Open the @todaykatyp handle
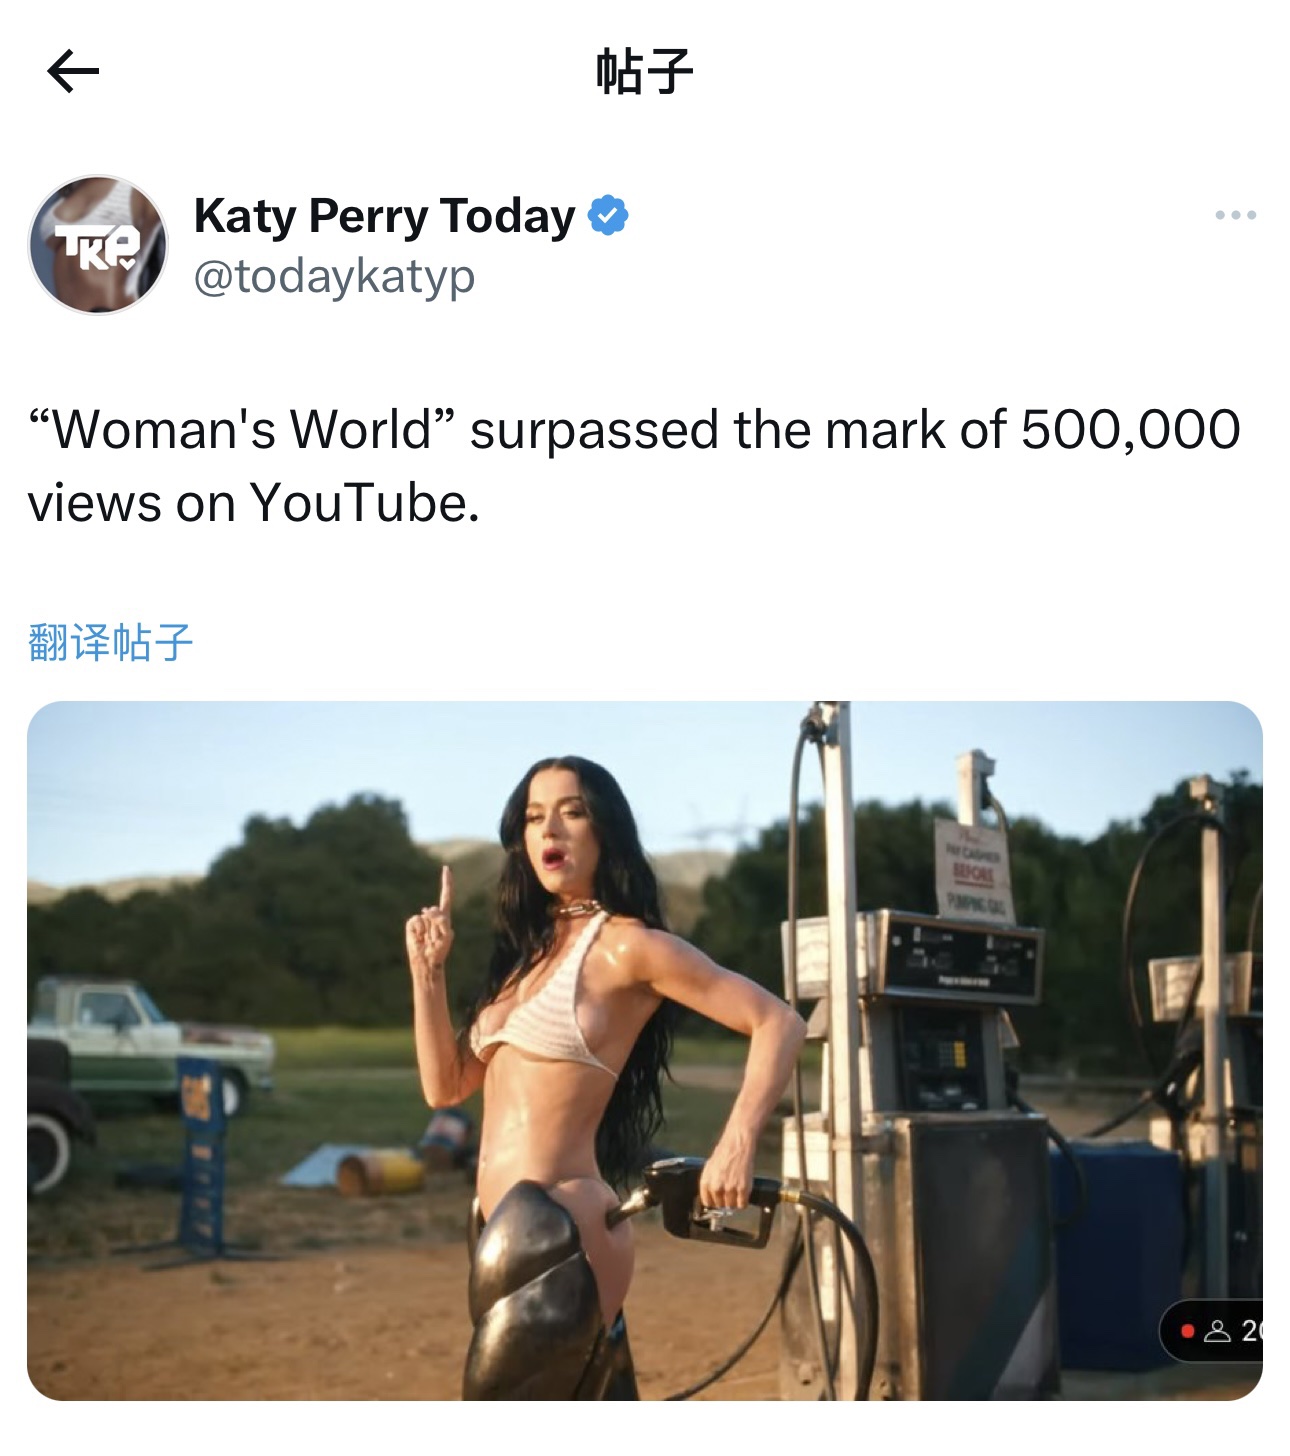Viewport: 1290px width, 1456px height. pyautogui.click(x=334, y=276)
